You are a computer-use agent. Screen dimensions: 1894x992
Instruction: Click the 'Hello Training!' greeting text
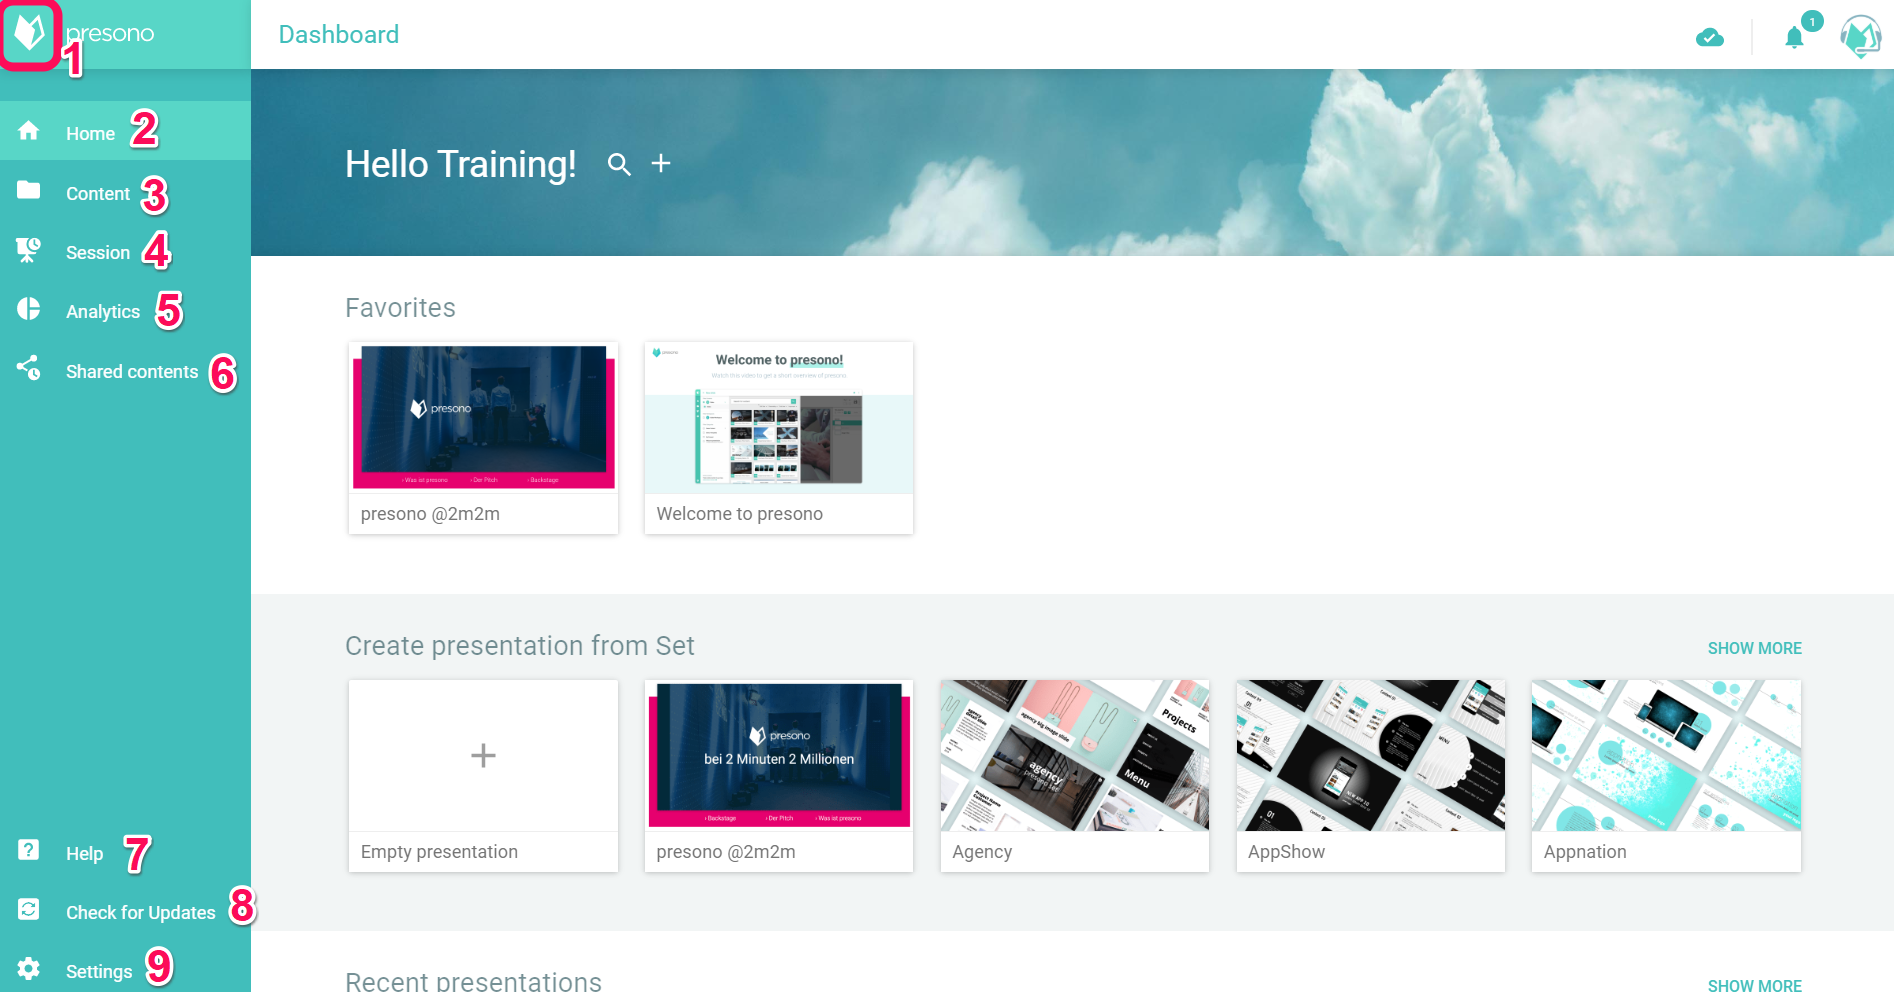pos(461,164)
